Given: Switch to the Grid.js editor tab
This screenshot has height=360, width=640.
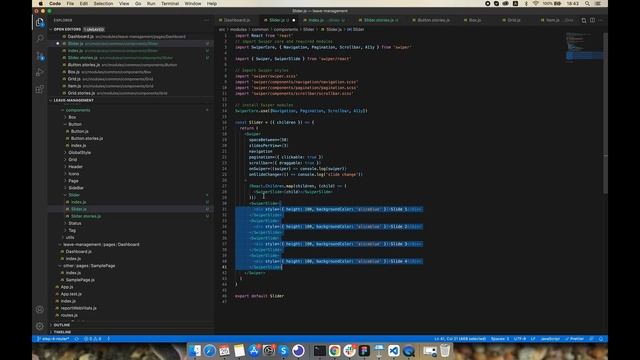Looking at the screenshot, I should [514, 20].
